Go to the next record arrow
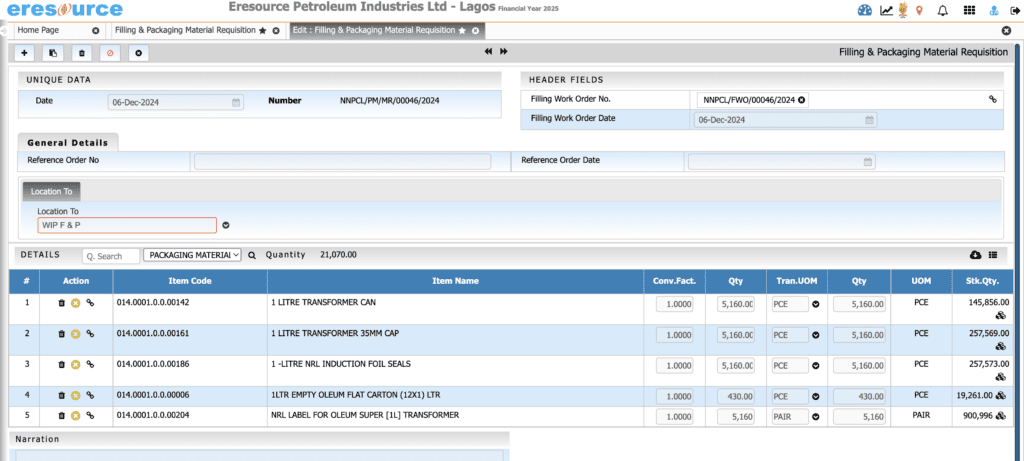 504,52
